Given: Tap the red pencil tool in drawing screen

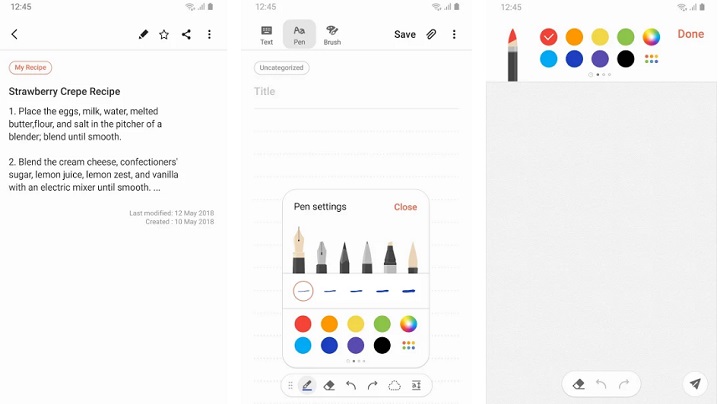Looking at the screenshot, I should [513, 55].
